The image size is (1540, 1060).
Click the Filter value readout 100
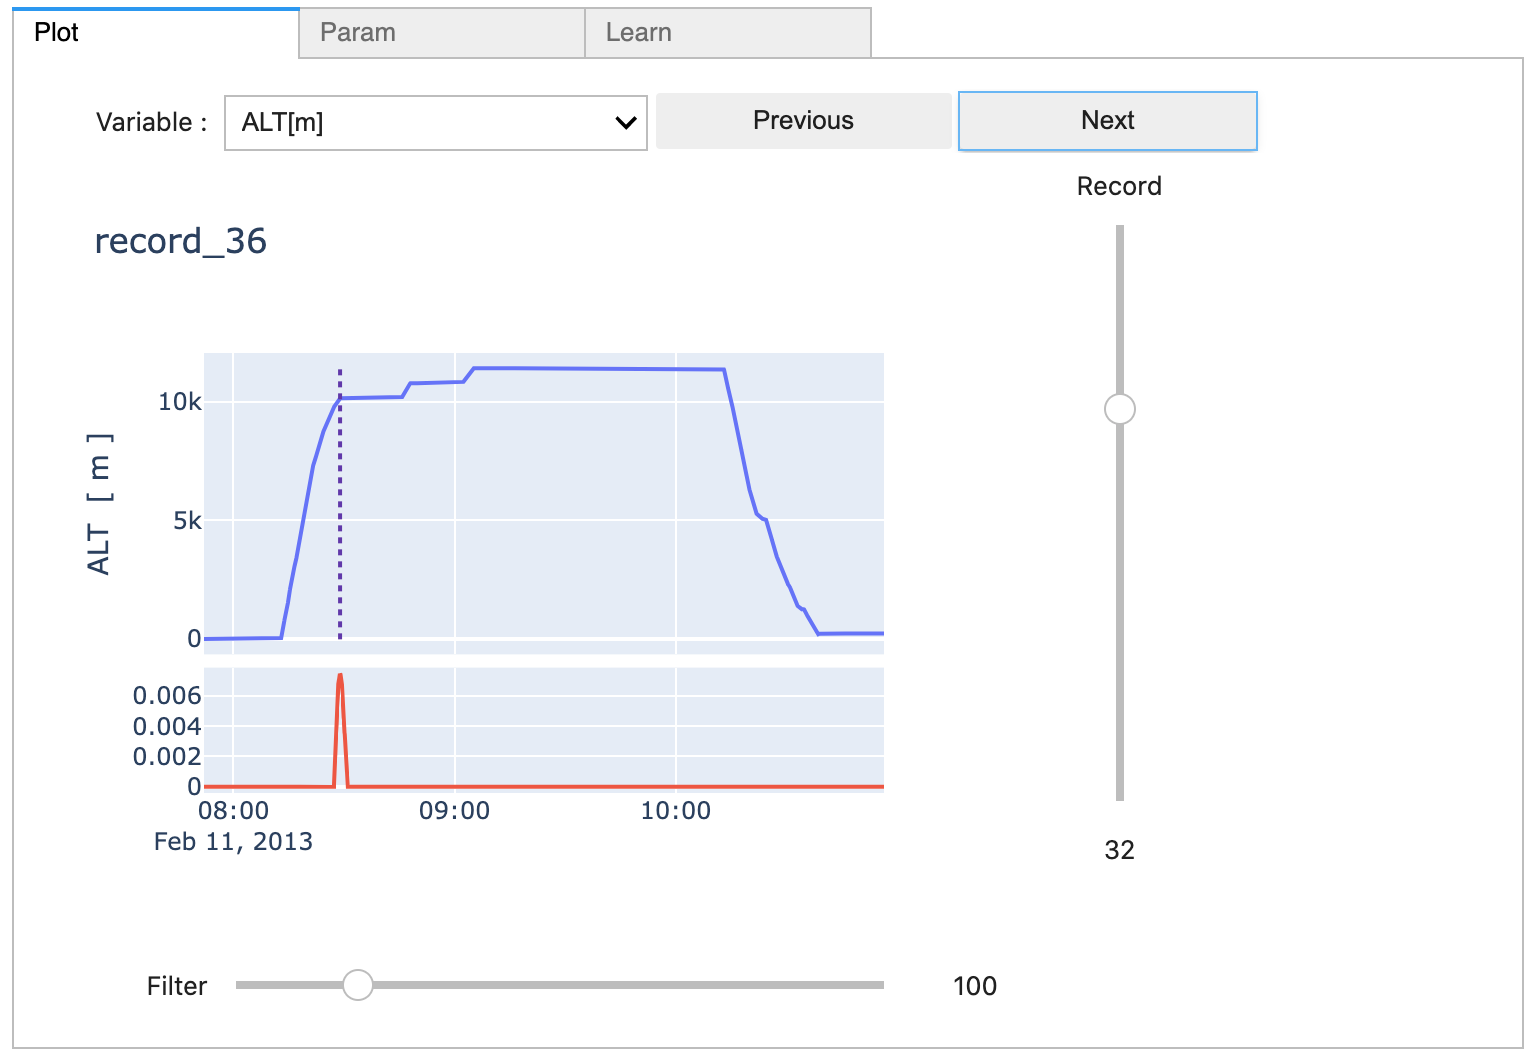tap(974, 986)
